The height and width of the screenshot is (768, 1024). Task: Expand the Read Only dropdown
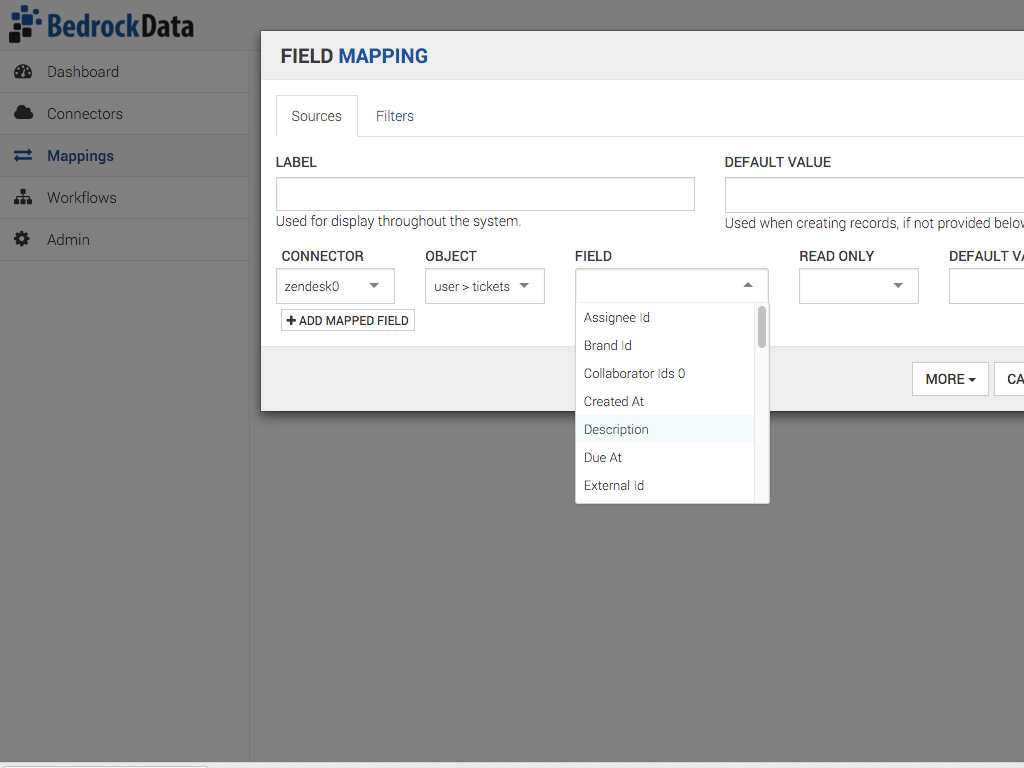pos(858,286)
